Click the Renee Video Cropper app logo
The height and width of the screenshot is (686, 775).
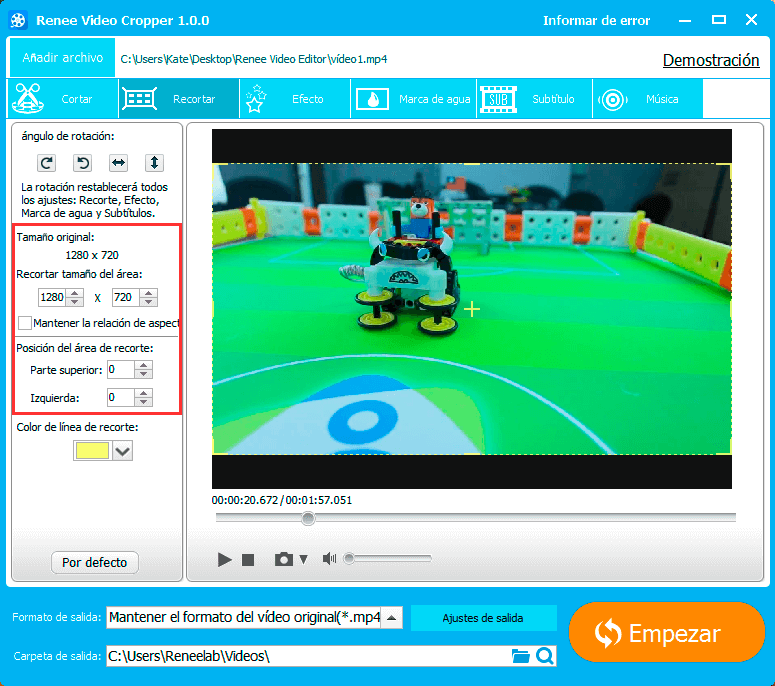tap(18, 20)
